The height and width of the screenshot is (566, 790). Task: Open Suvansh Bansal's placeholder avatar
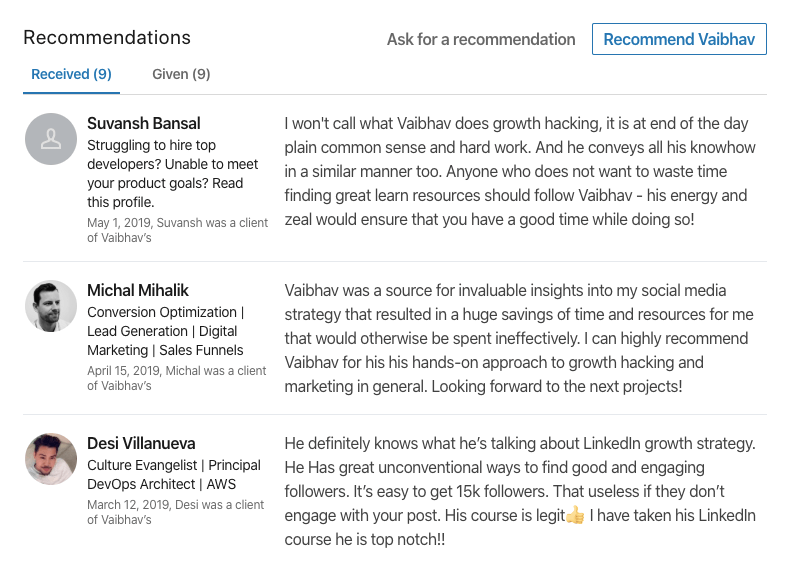coord(51,139)
